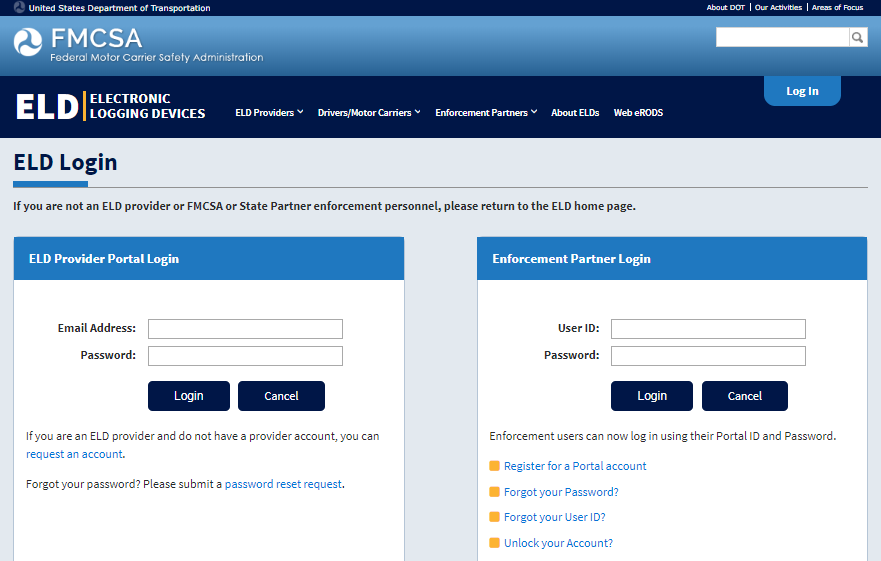Go to About ELDs page

tap(575, 113)
